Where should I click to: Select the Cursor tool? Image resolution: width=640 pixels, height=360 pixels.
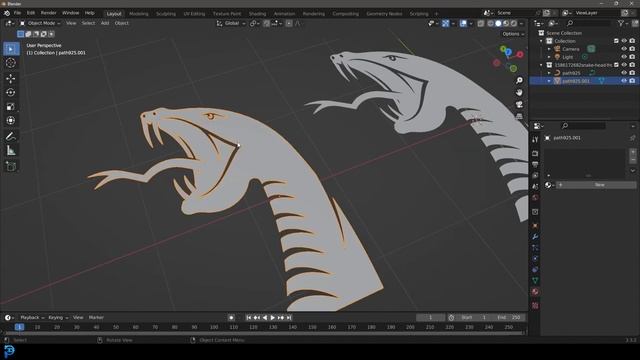point(11,63)
